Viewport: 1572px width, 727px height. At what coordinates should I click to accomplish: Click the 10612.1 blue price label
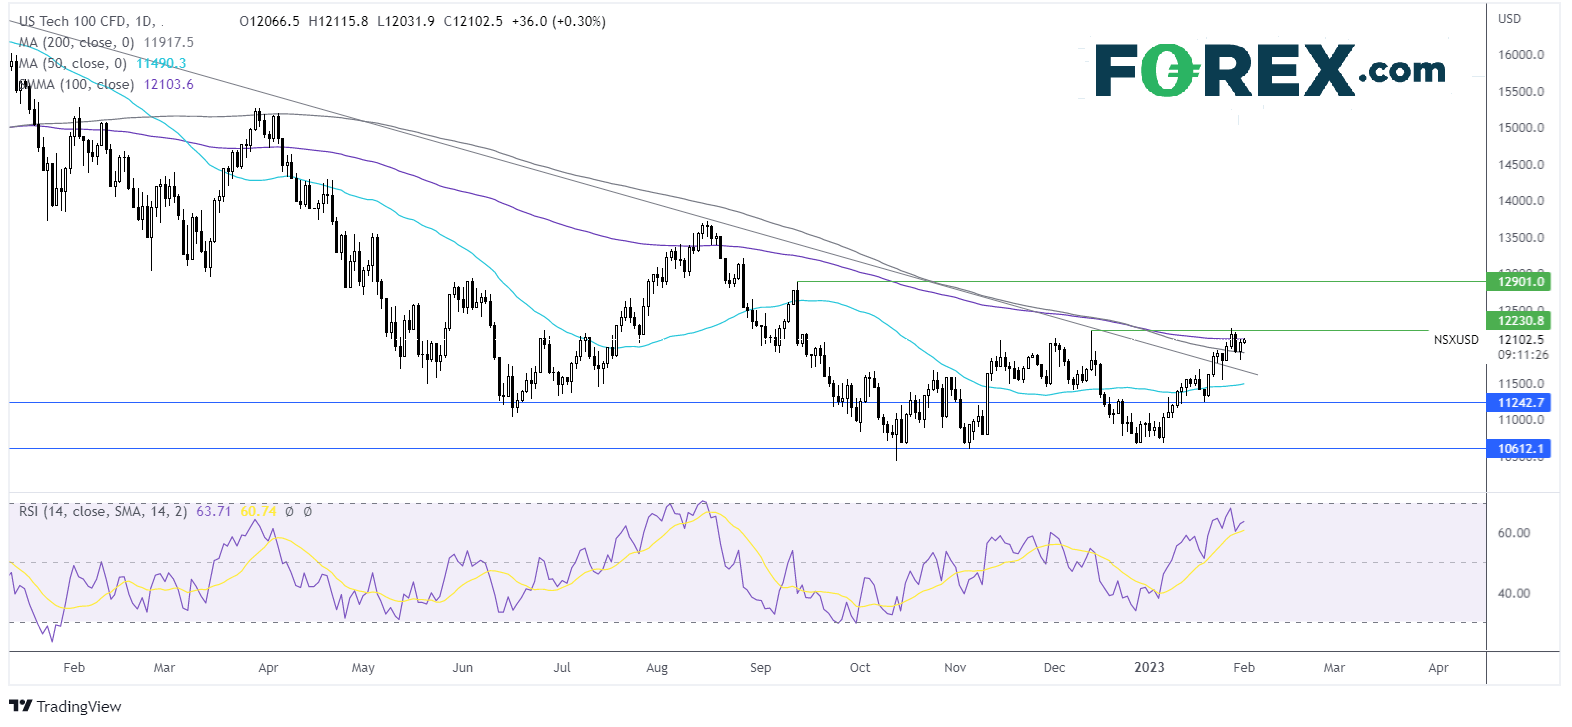[x=1521, y=449]
